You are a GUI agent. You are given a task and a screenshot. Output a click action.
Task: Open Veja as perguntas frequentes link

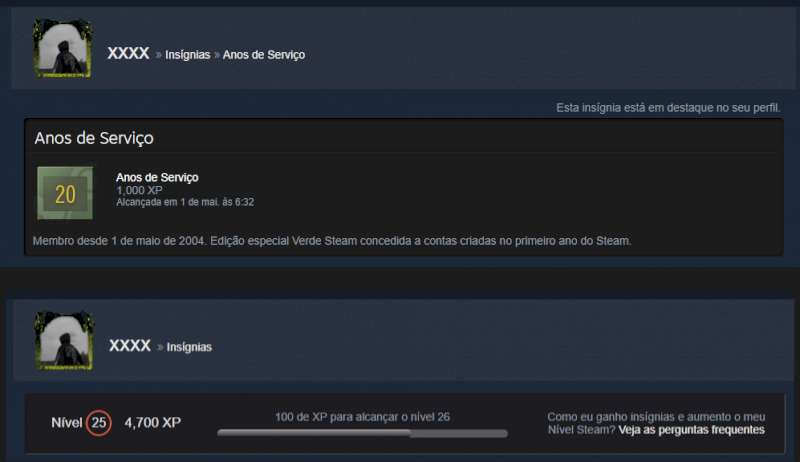pyautogui.click(x=691, y=430)
